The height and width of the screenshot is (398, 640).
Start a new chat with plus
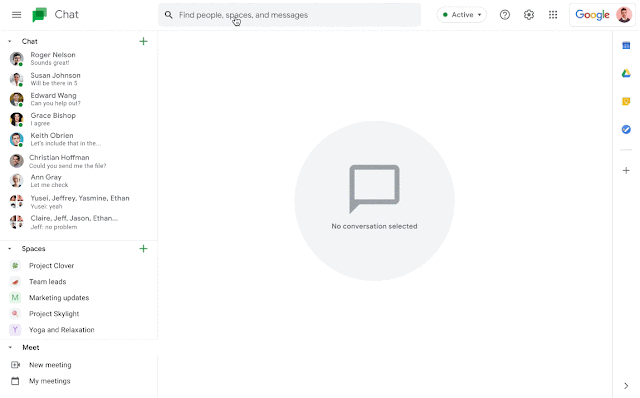click(143, 41)
